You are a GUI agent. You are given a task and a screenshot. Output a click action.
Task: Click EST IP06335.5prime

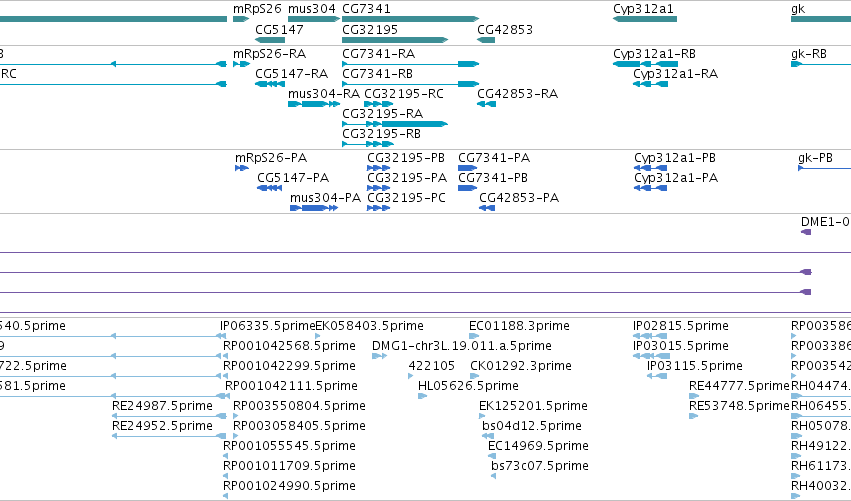(268, 326)
